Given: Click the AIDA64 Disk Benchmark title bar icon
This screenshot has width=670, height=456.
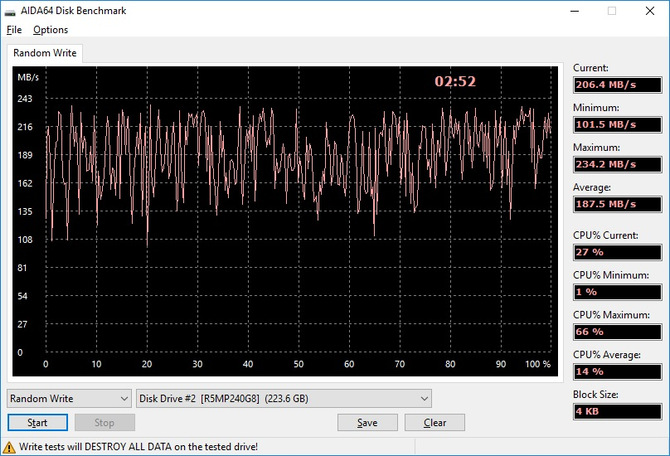Looking at the screenshot, I should (x=10, y=12).
